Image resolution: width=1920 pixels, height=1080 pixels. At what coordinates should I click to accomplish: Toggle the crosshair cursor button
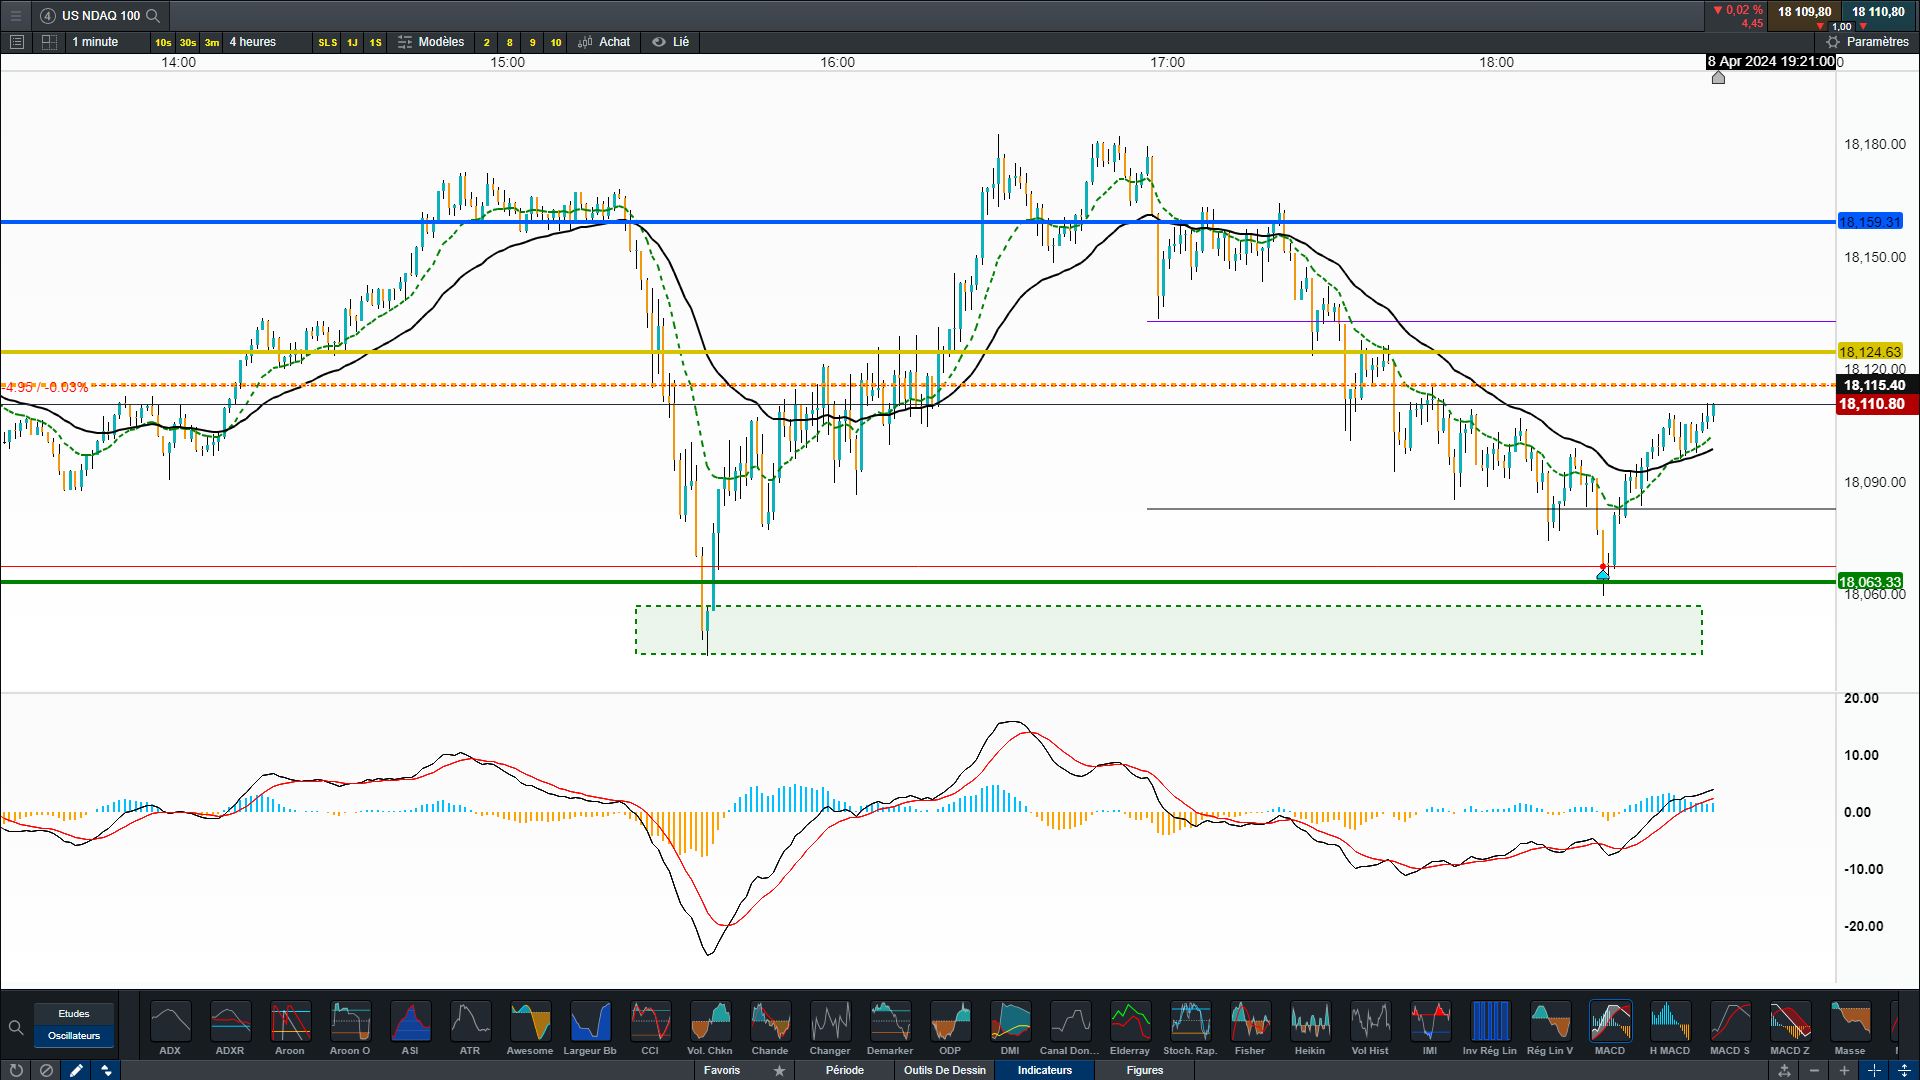1874,1070
